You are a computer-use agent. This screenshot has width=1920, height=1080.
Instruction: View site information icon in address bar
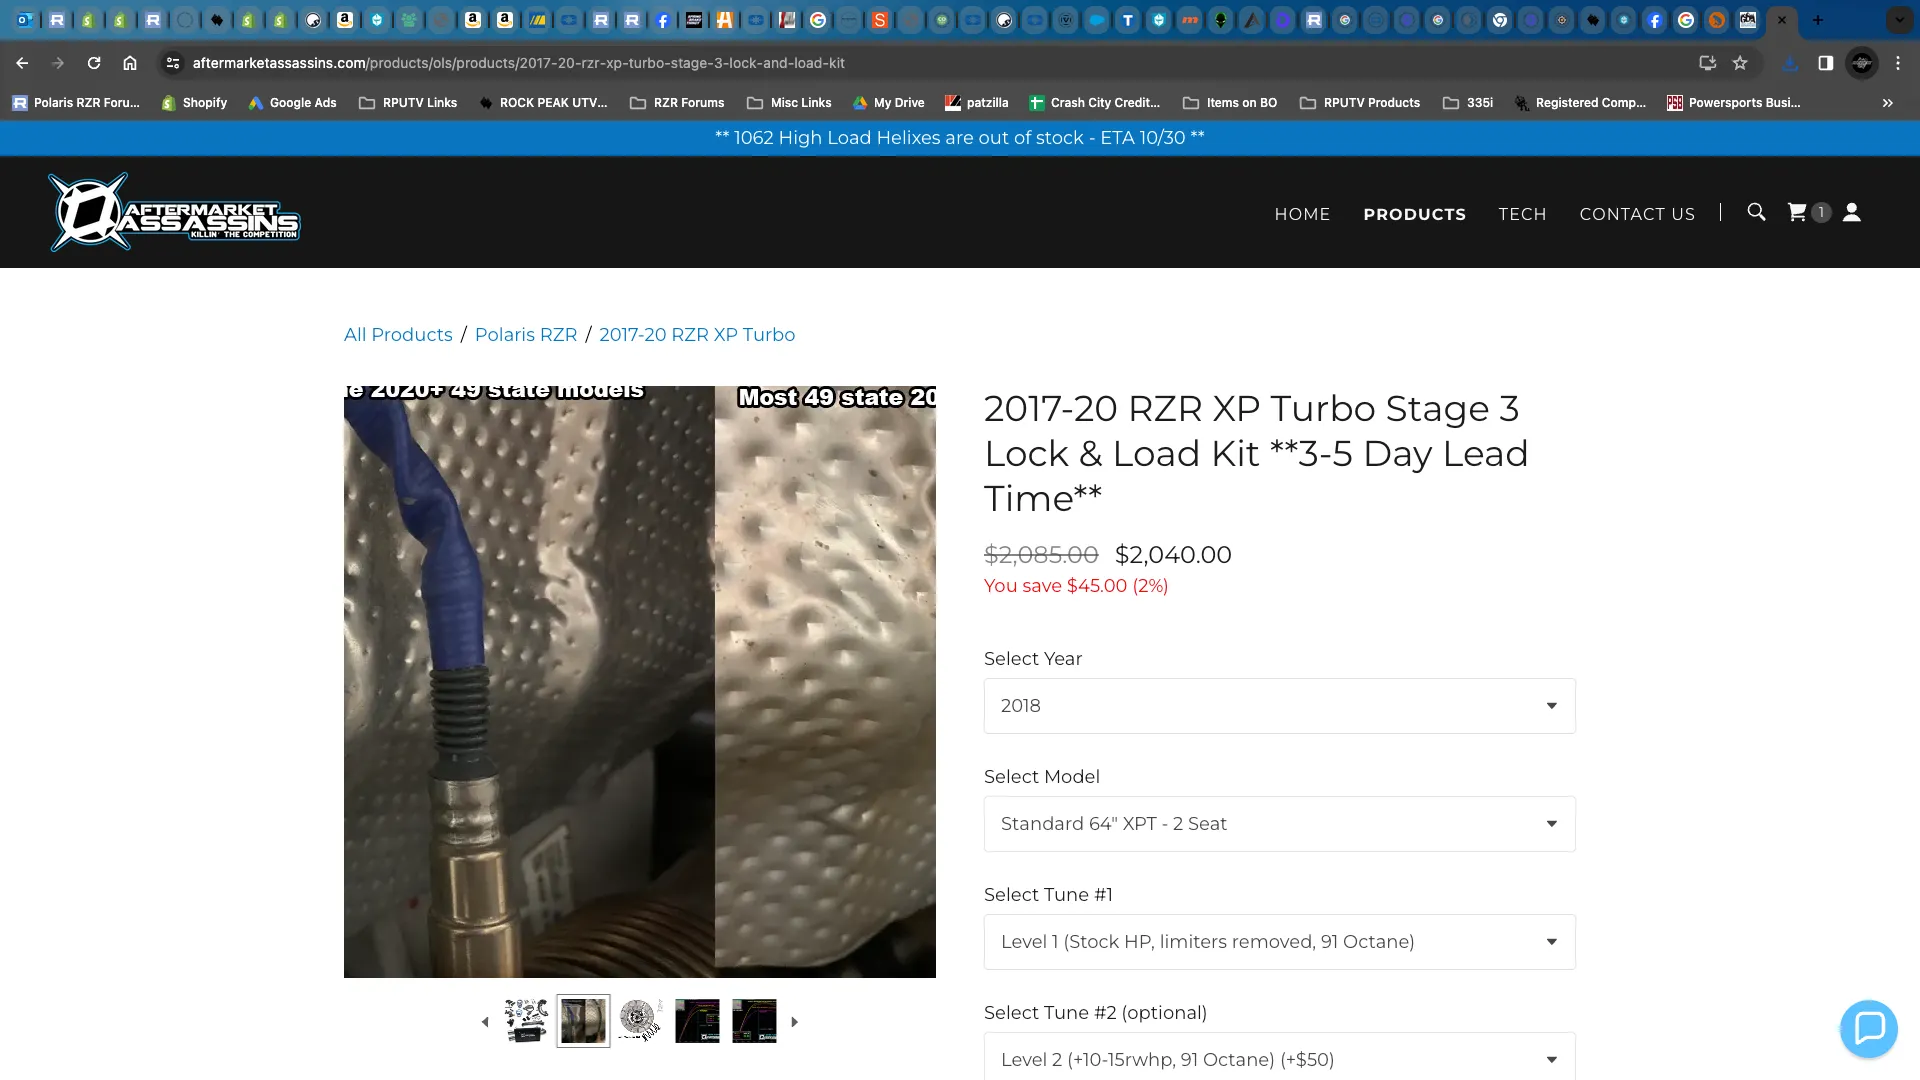click(x=173, y=63)
